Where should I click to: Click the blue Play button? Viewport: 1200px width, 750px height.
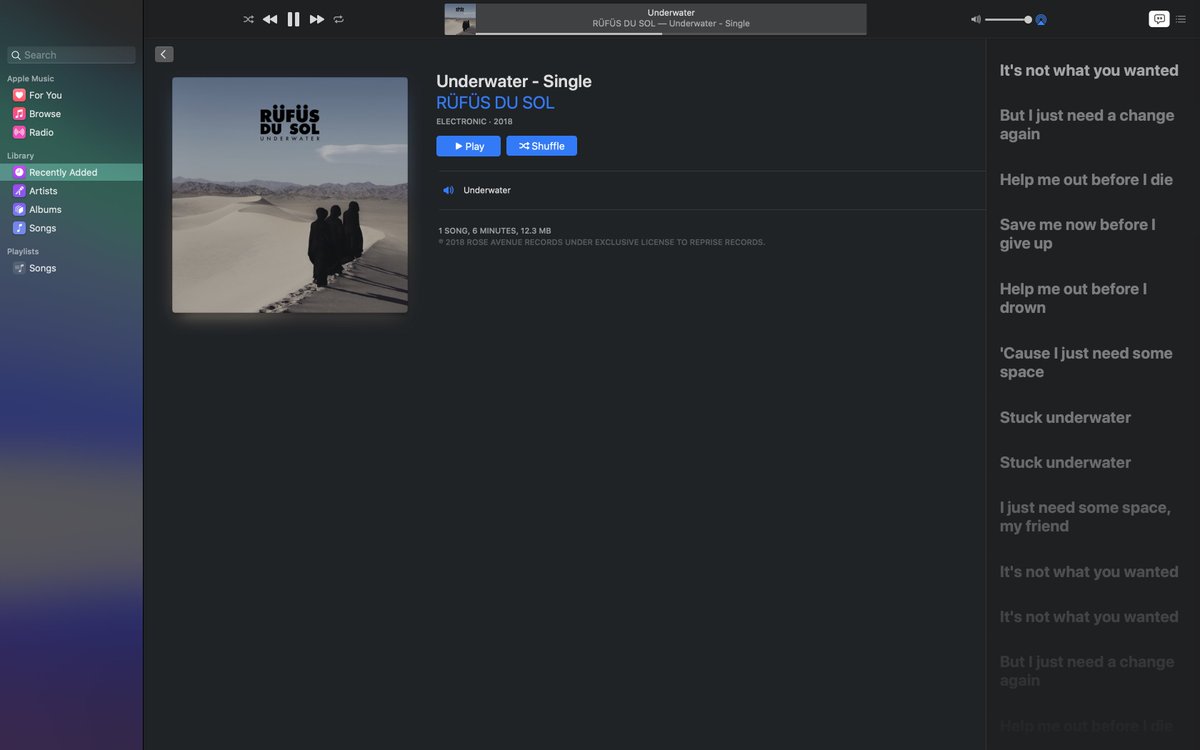[468, 146]
